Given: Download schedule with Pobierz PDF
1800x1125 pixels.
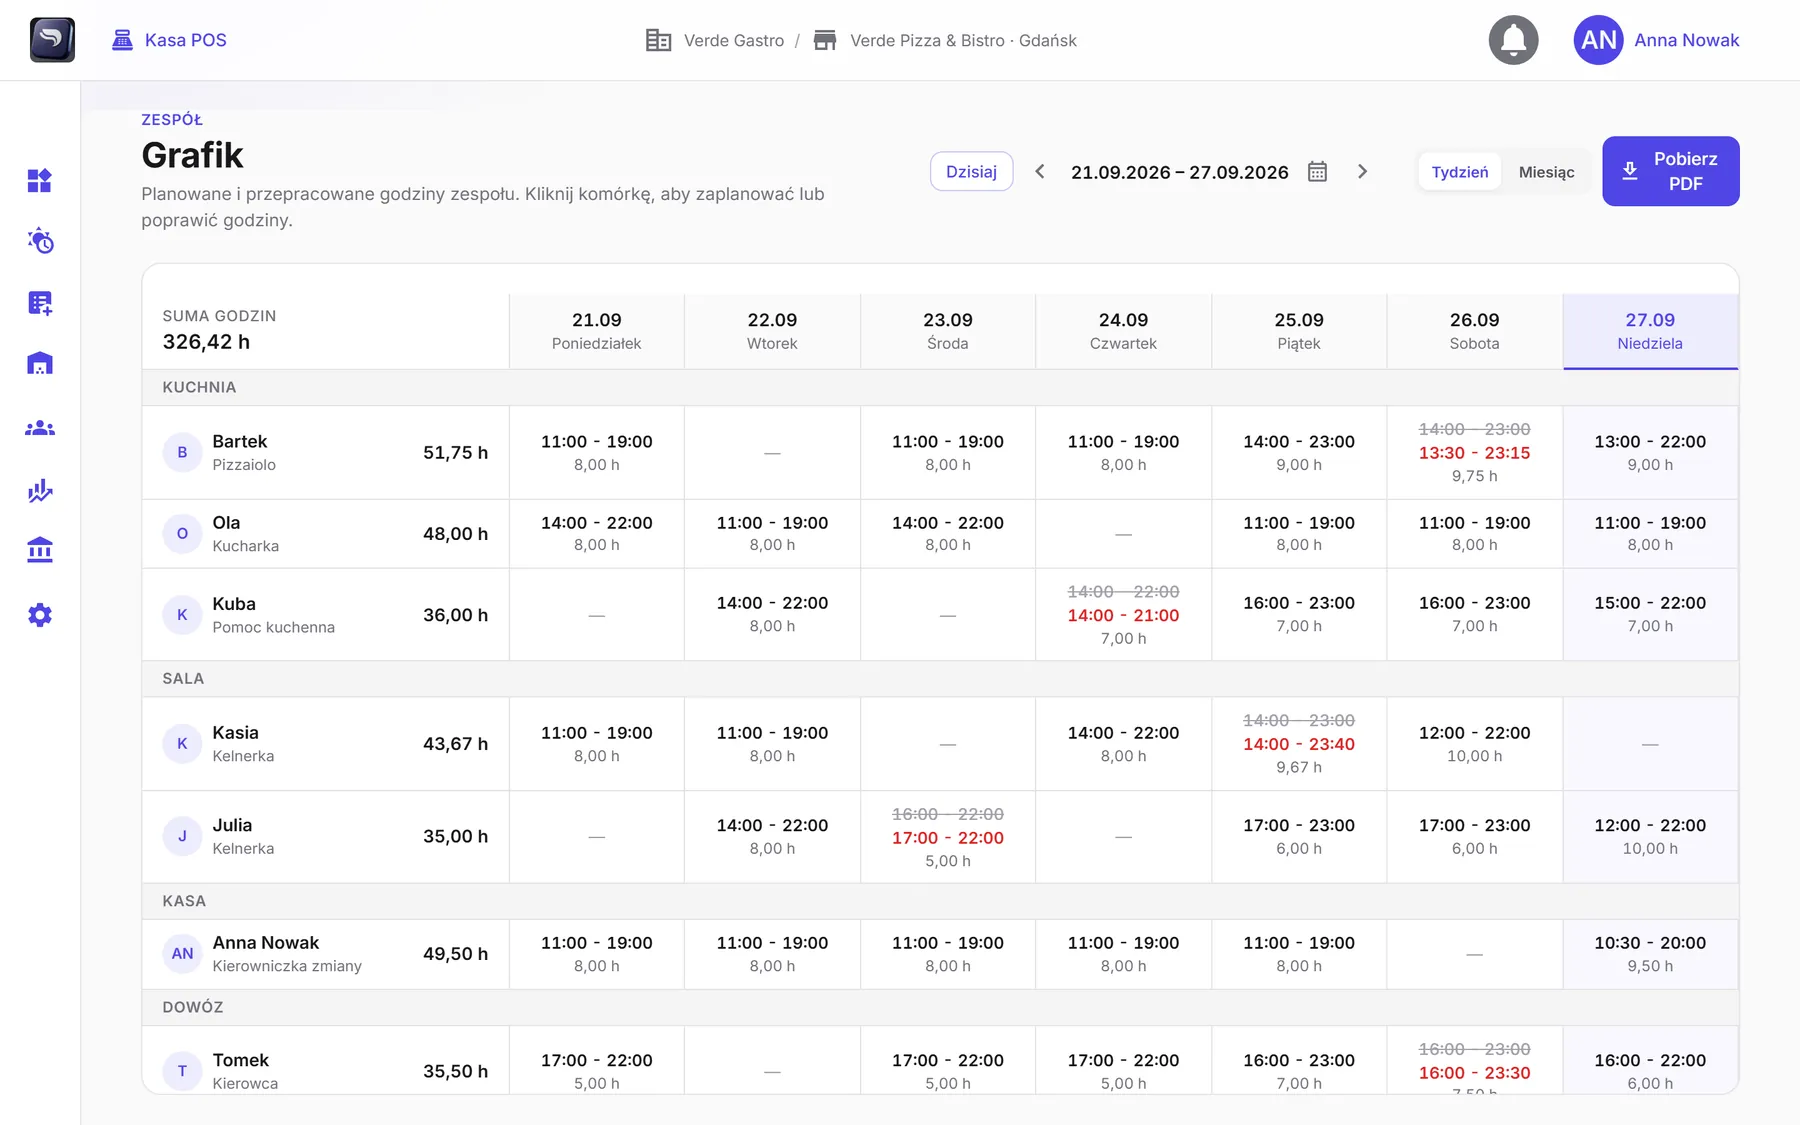Looking at the screenshot, I should [x=1670, y=171].
